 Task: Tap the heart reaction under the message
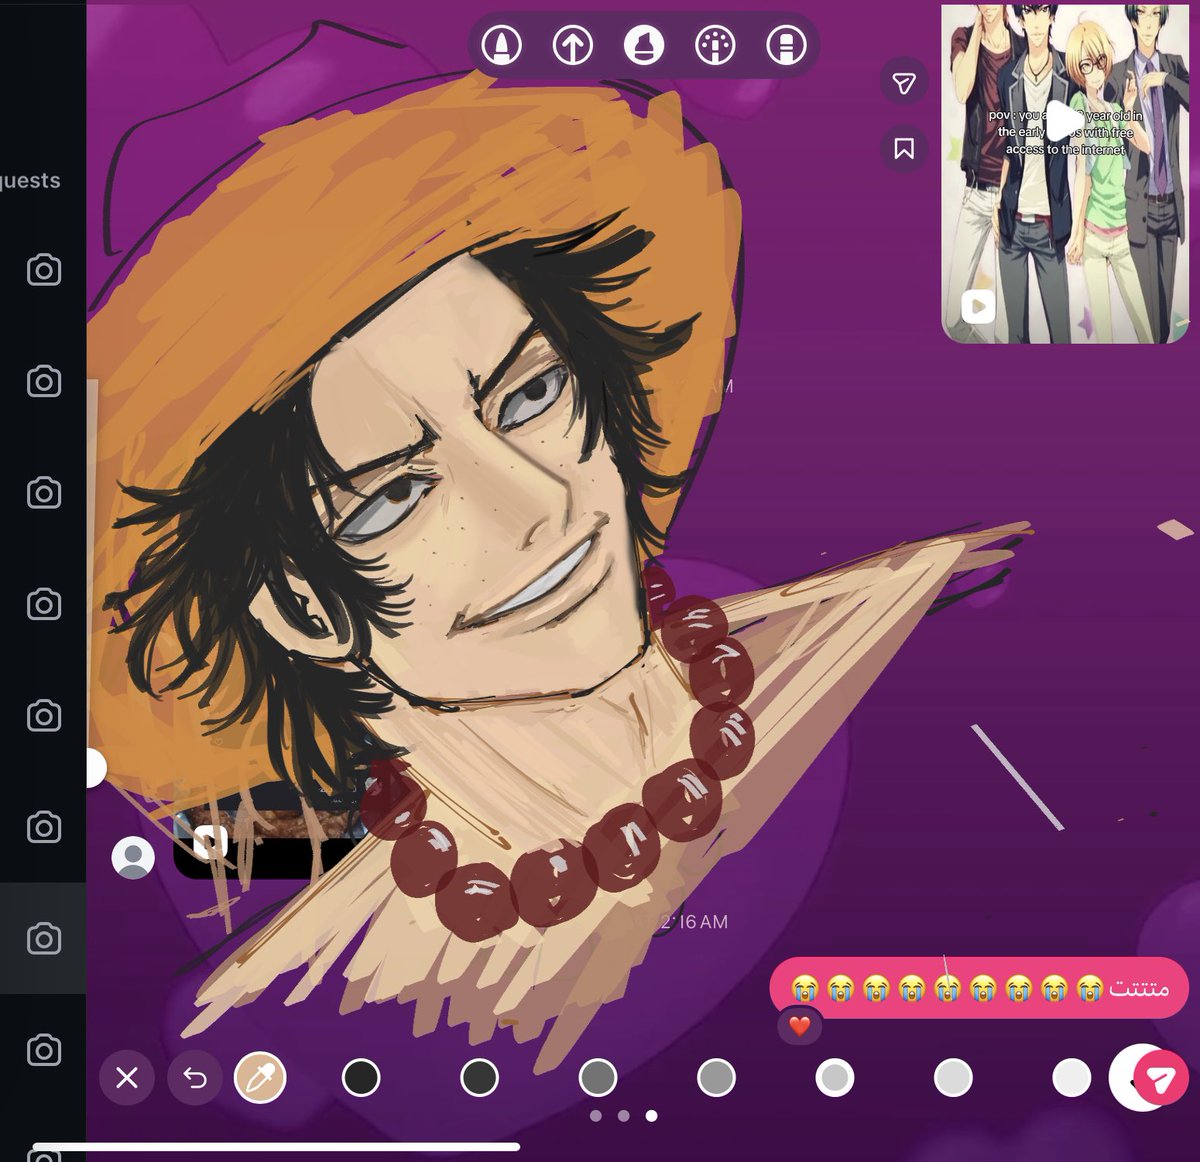click(x=800, y=1026)
